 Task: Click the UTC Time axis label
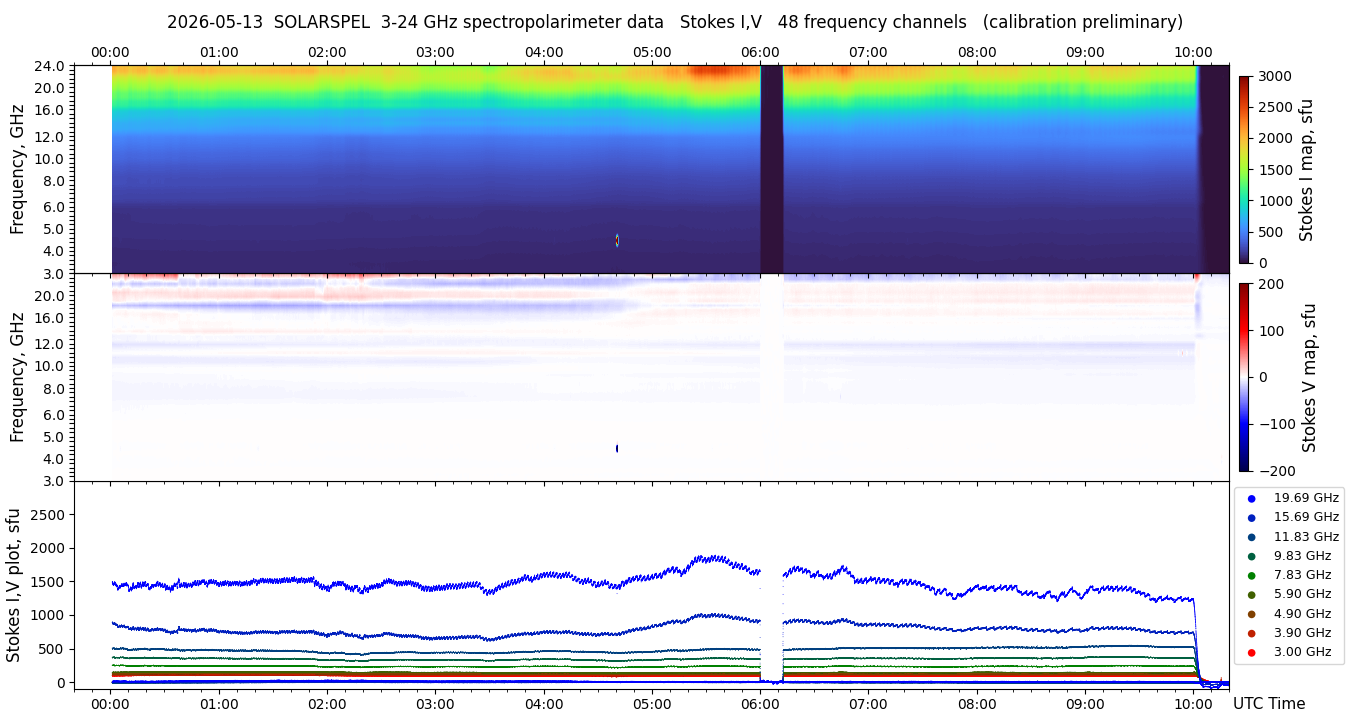pyautogui.click(x=1269, y=704)
